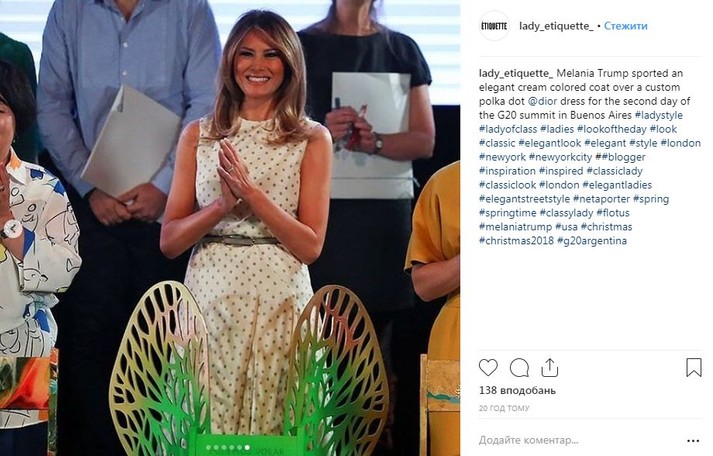The height and width of the screenshot is (456, 713).
Task: Open the @dior mention link
Action: [x=542, y=101]
